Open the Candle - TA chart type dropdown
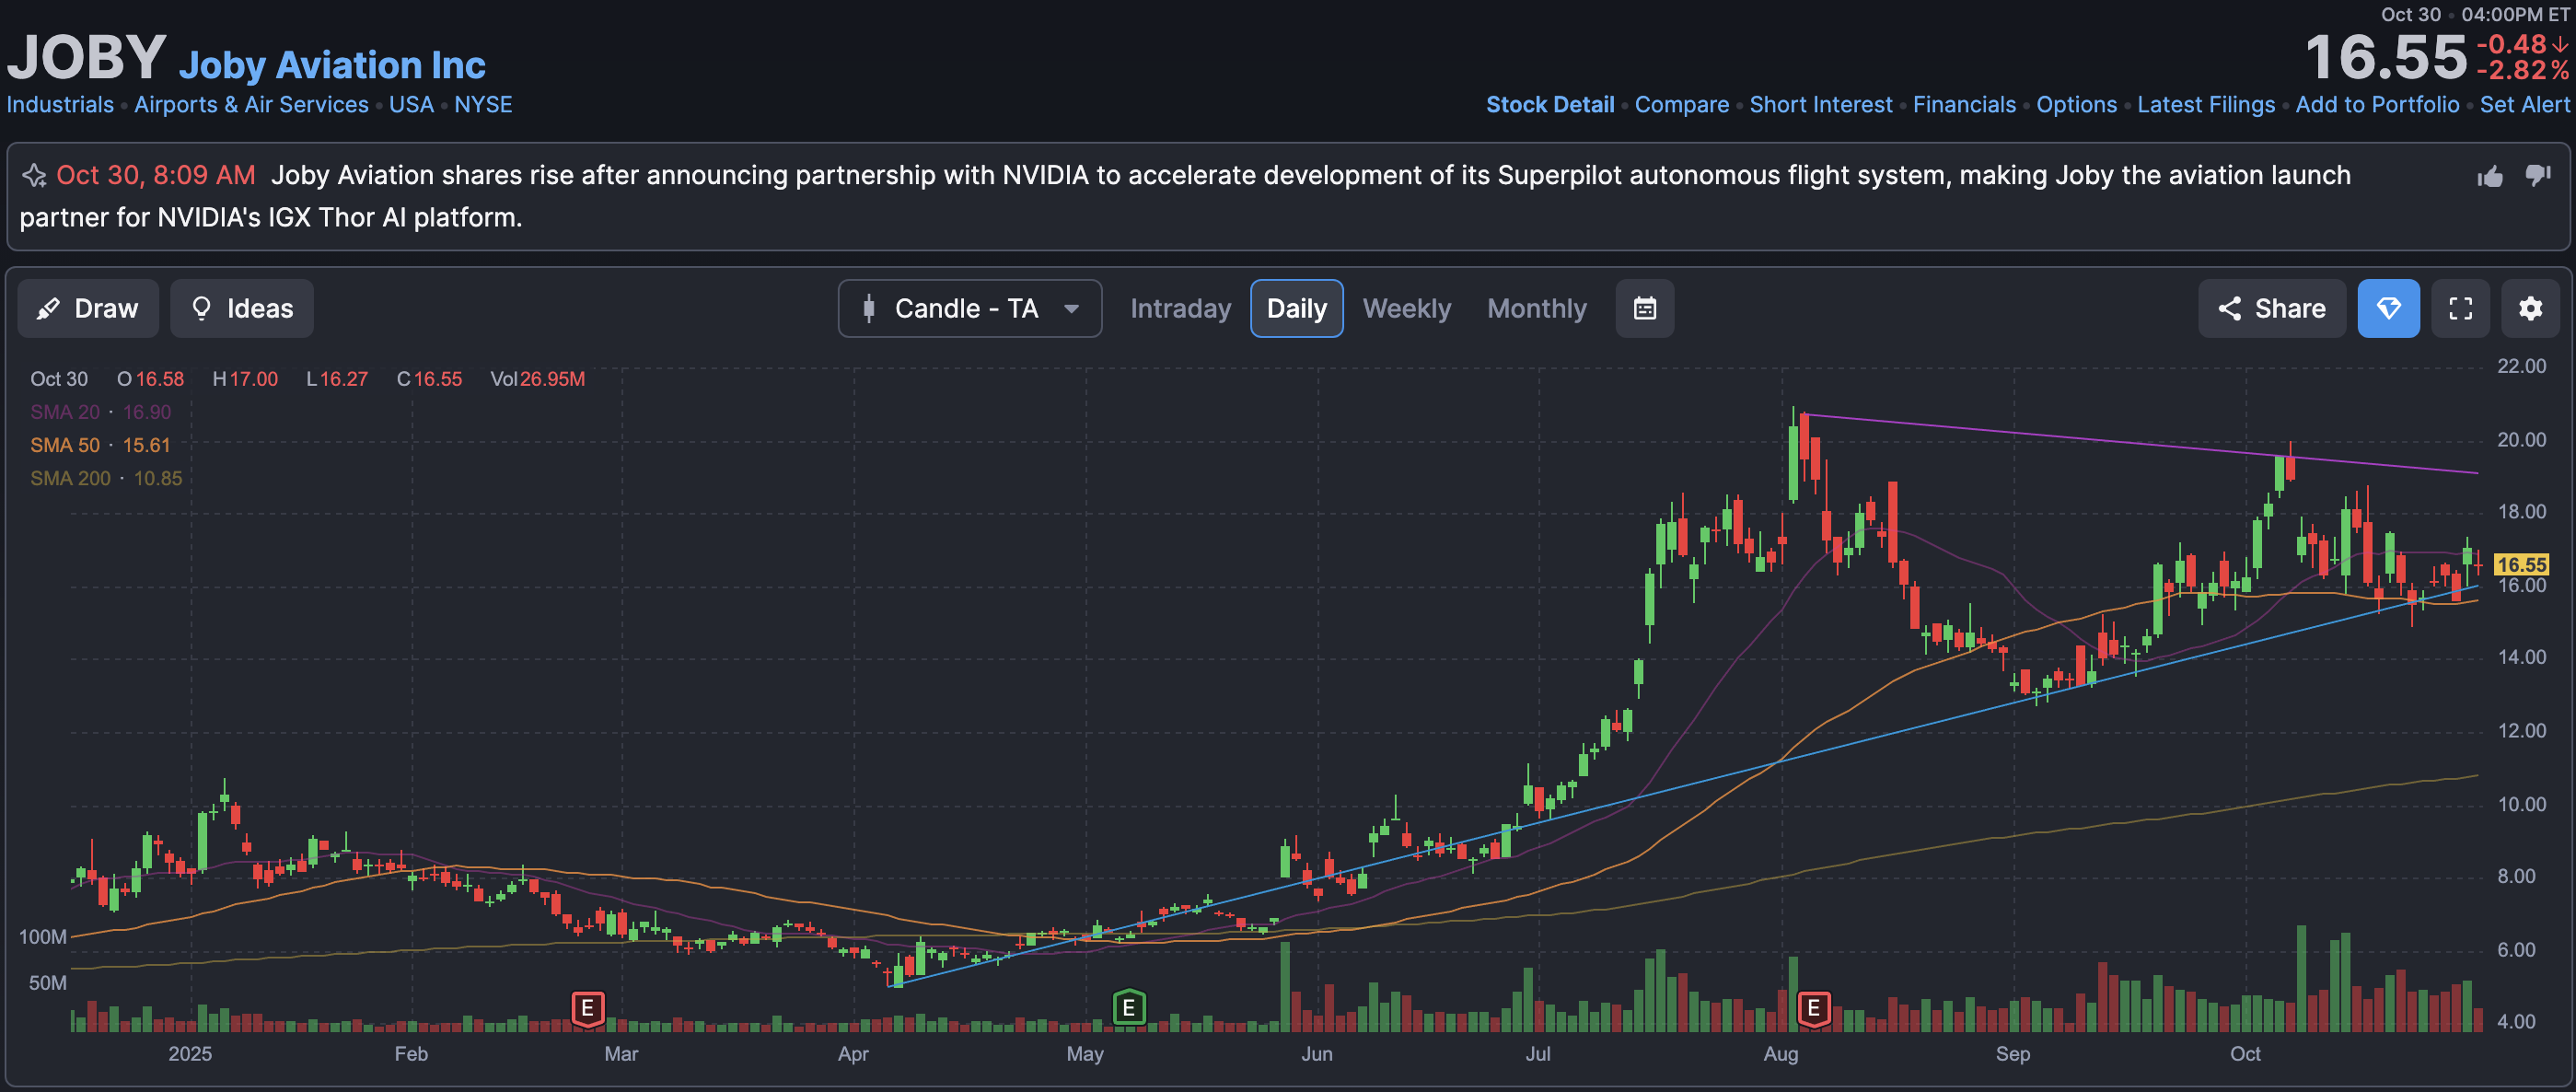 969,308
